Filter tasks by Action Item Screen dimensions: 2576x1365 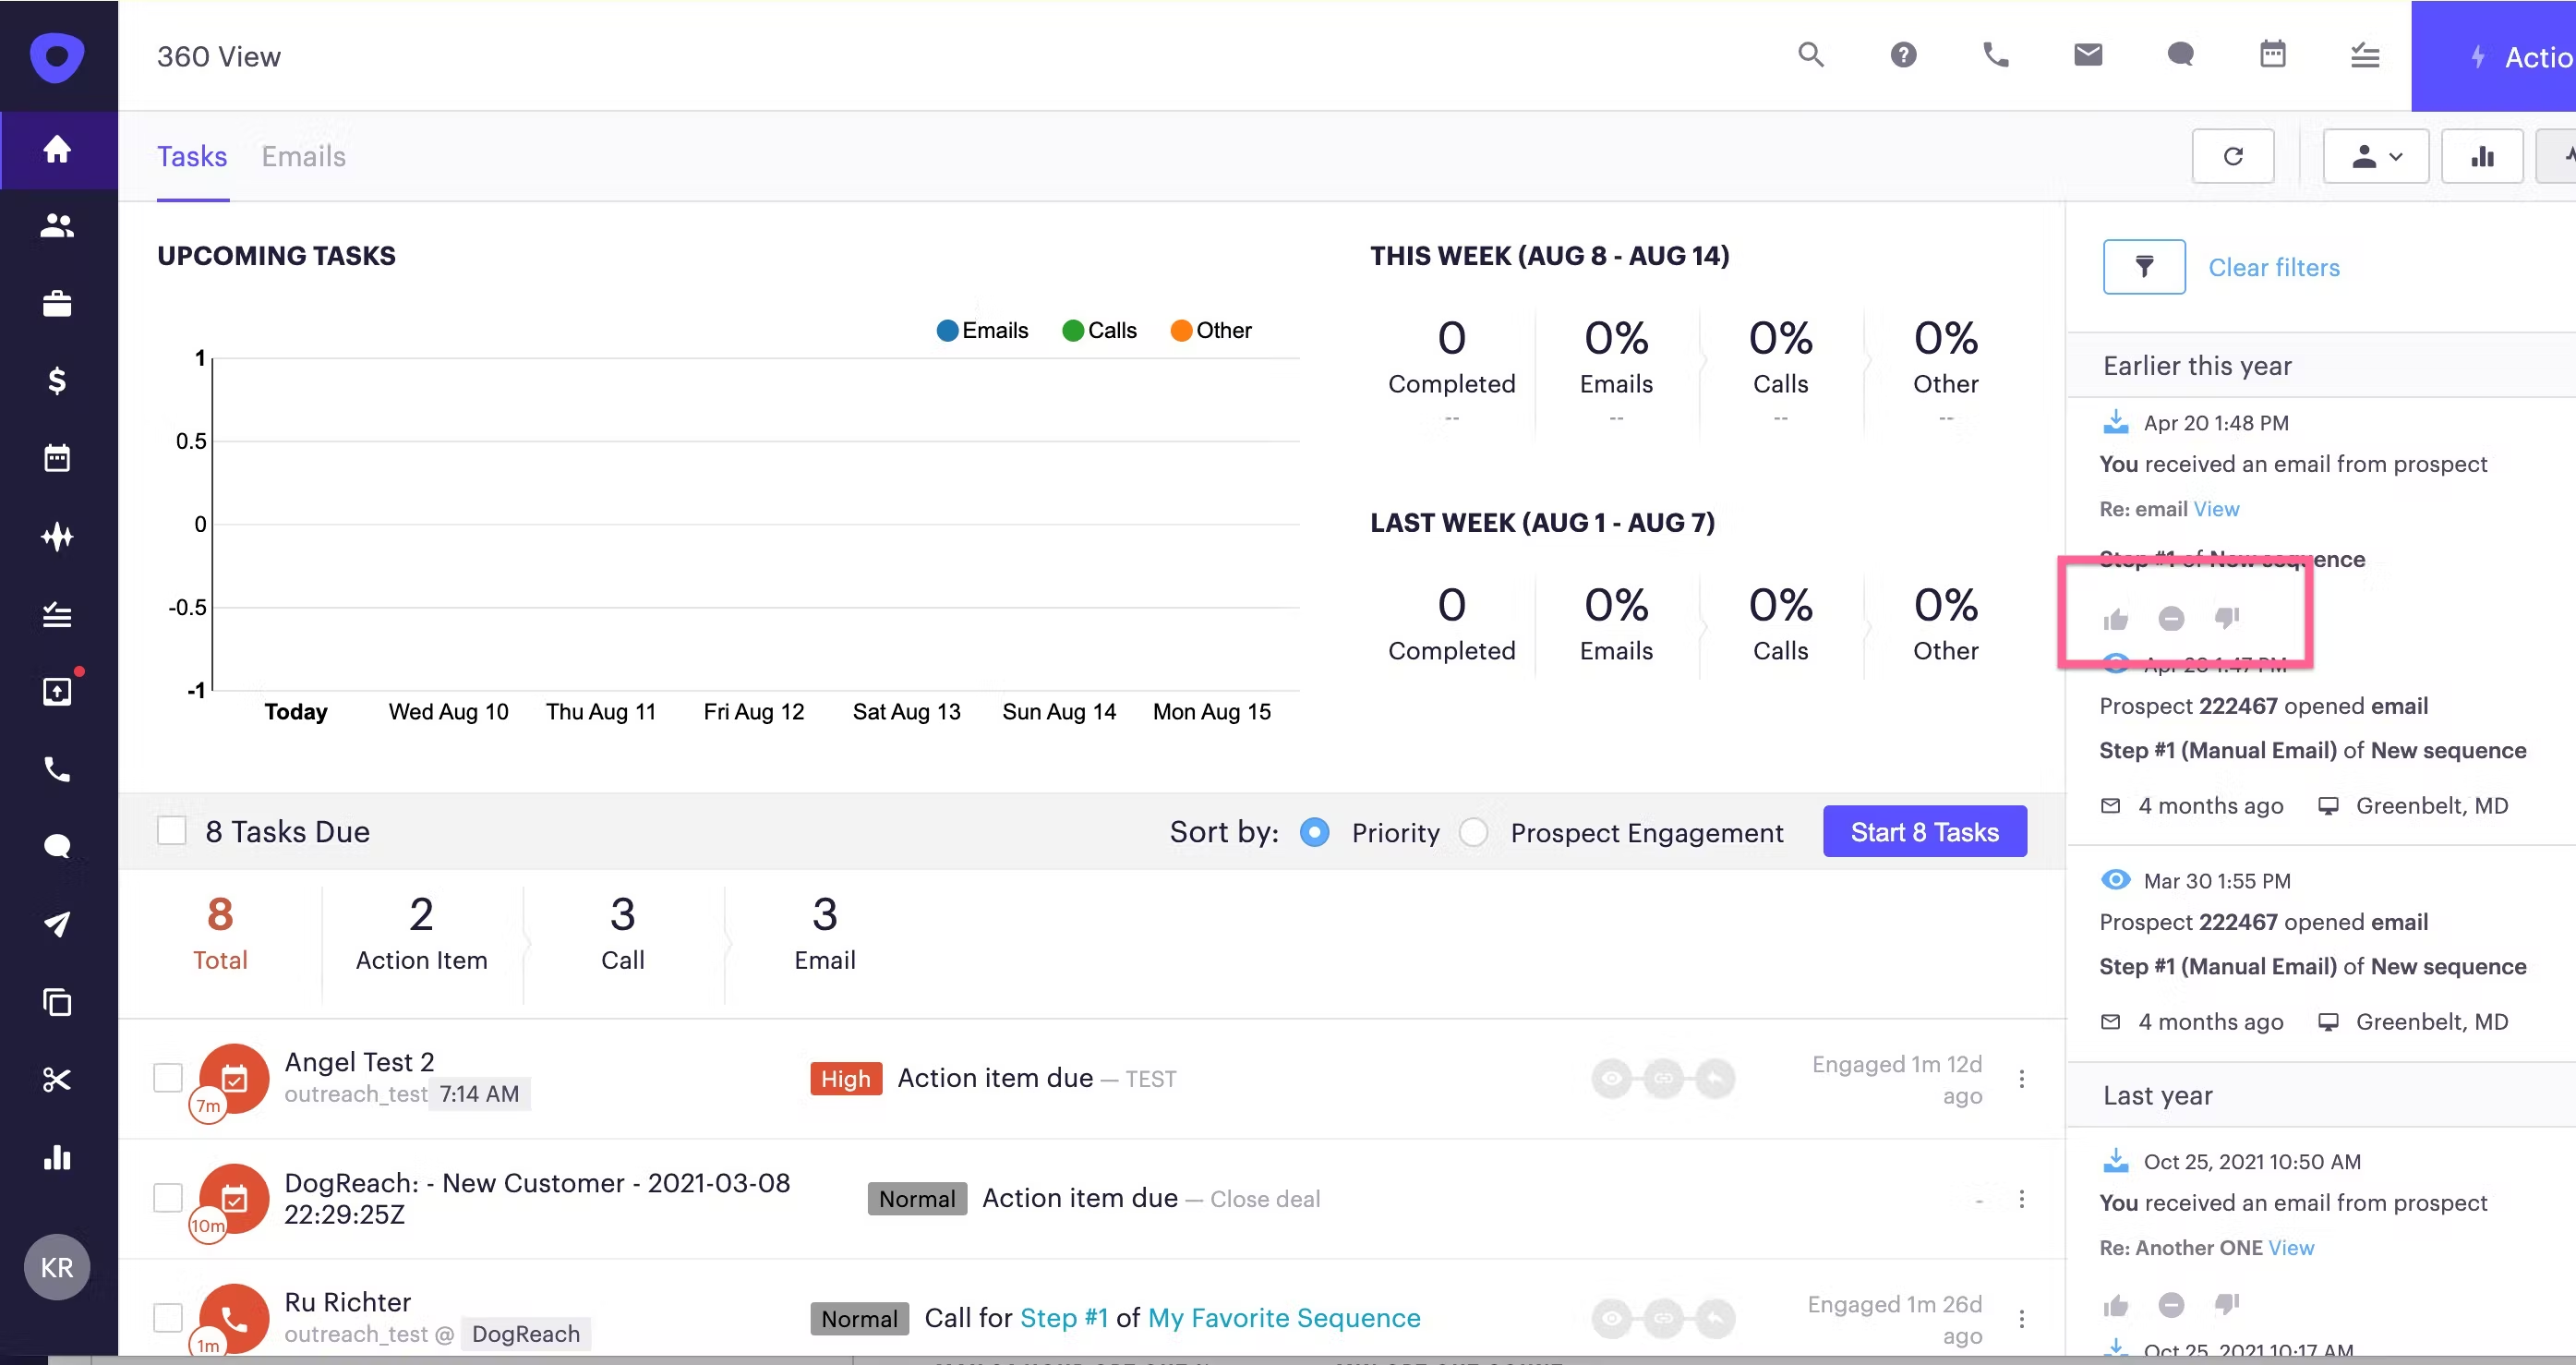coord(422,934)
